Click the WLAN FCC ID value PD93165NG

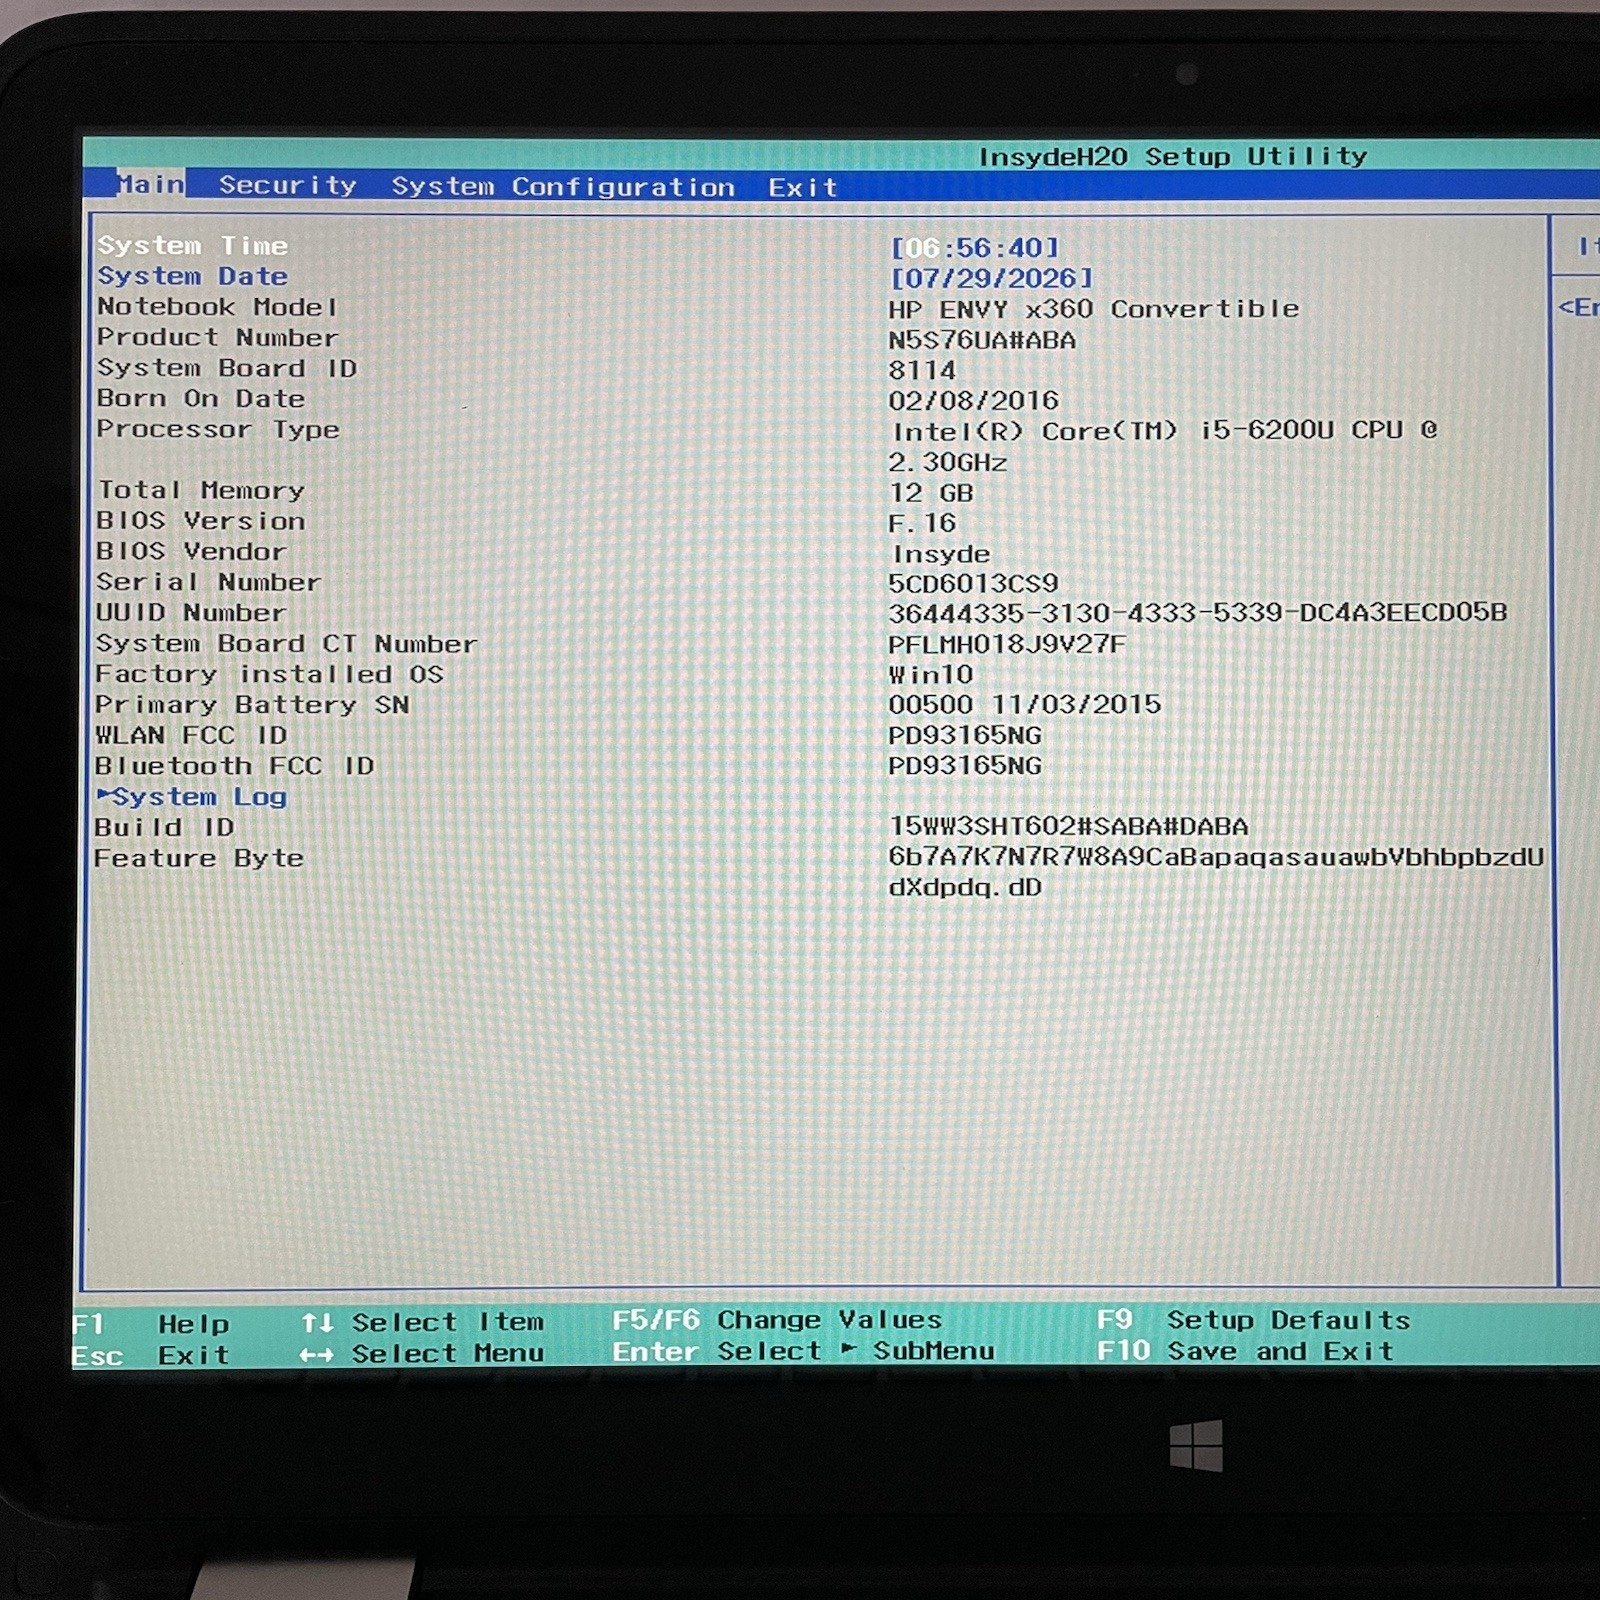pos(965,735)
